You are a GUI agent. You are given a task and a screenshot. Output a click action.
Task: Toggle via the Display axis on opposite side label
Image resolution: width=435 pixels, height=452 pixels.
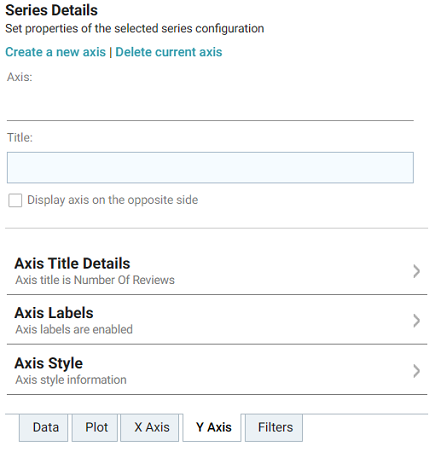(x=113, y=200)
